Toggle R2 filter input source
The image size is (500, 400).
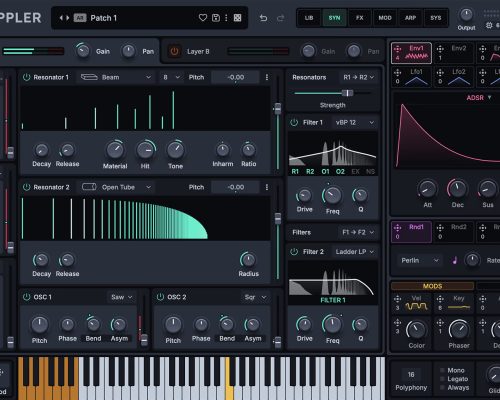click(x=310, y=172)
